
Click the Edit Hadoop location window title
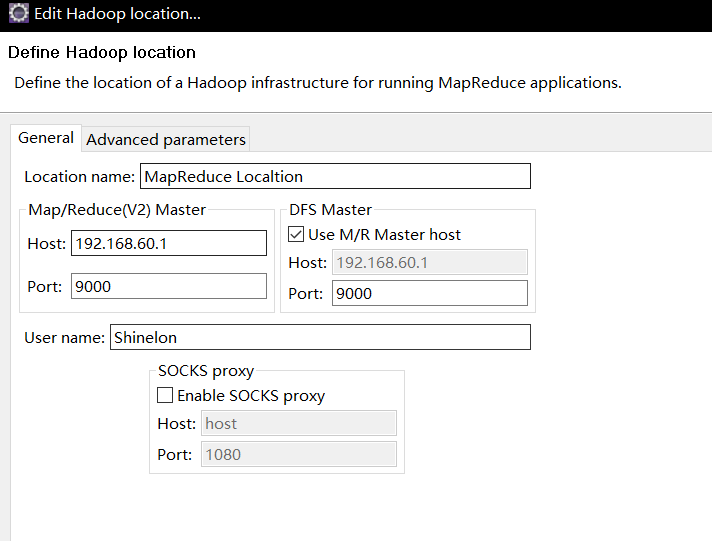pyautogui.click(x=117, y=15)
